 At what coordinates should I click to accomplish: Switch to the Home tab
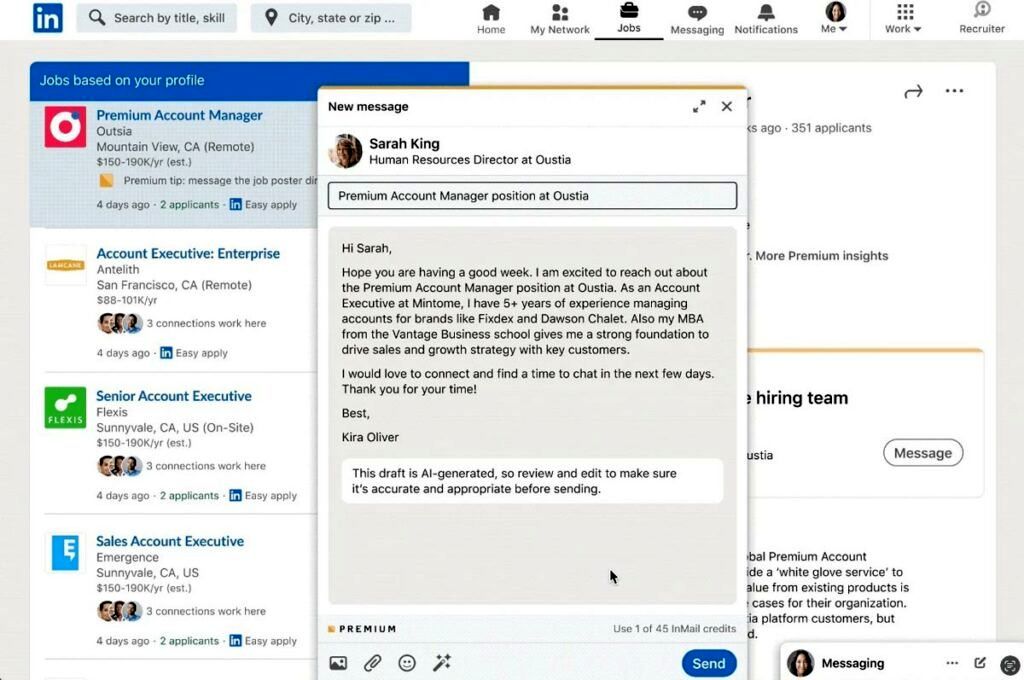pos(491,19)
